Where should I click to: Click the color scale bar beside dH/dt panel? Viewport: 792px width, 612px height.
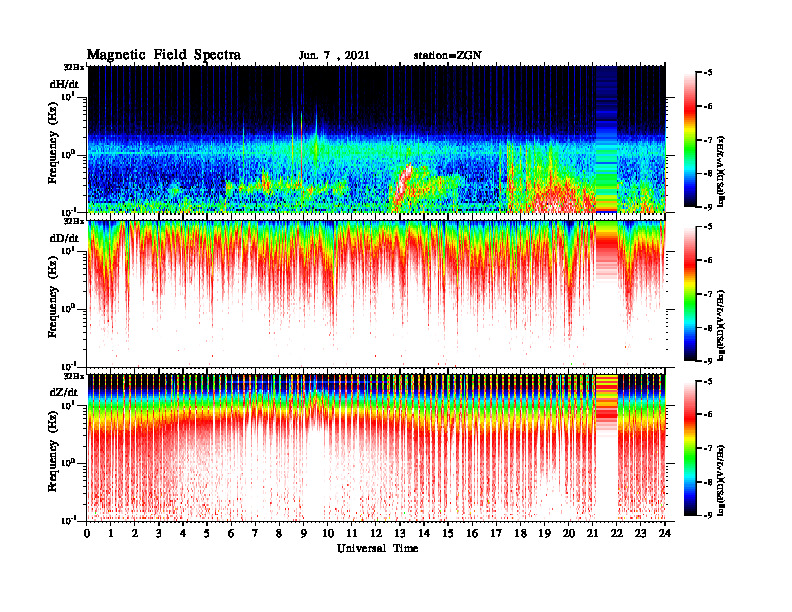point(690,140)
